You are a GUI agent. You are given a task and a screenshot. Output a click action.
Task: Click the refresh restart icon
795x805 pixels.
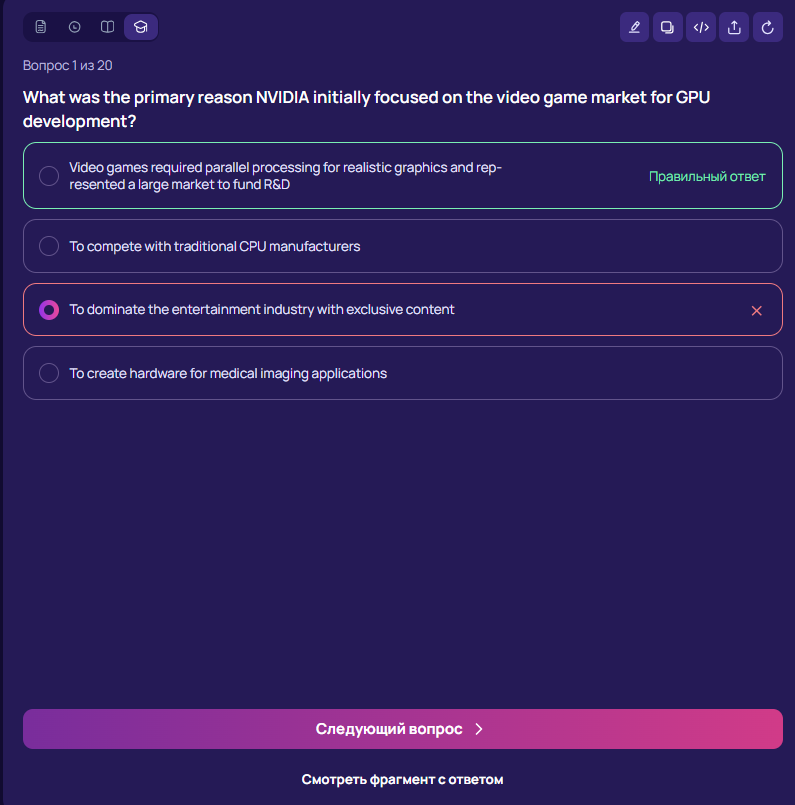768,27
